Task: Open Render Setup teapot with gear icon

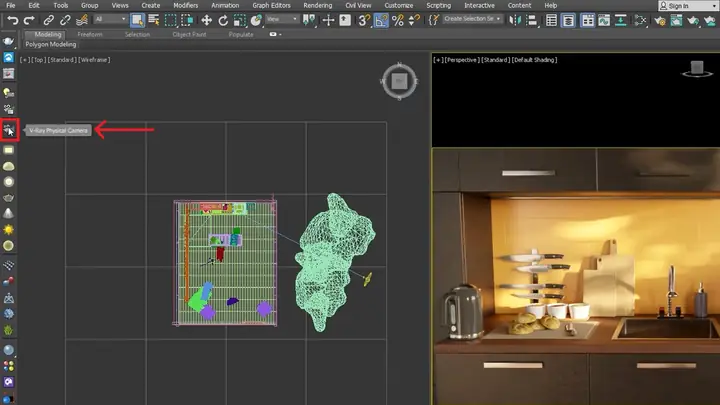Action: click(659, 20)
